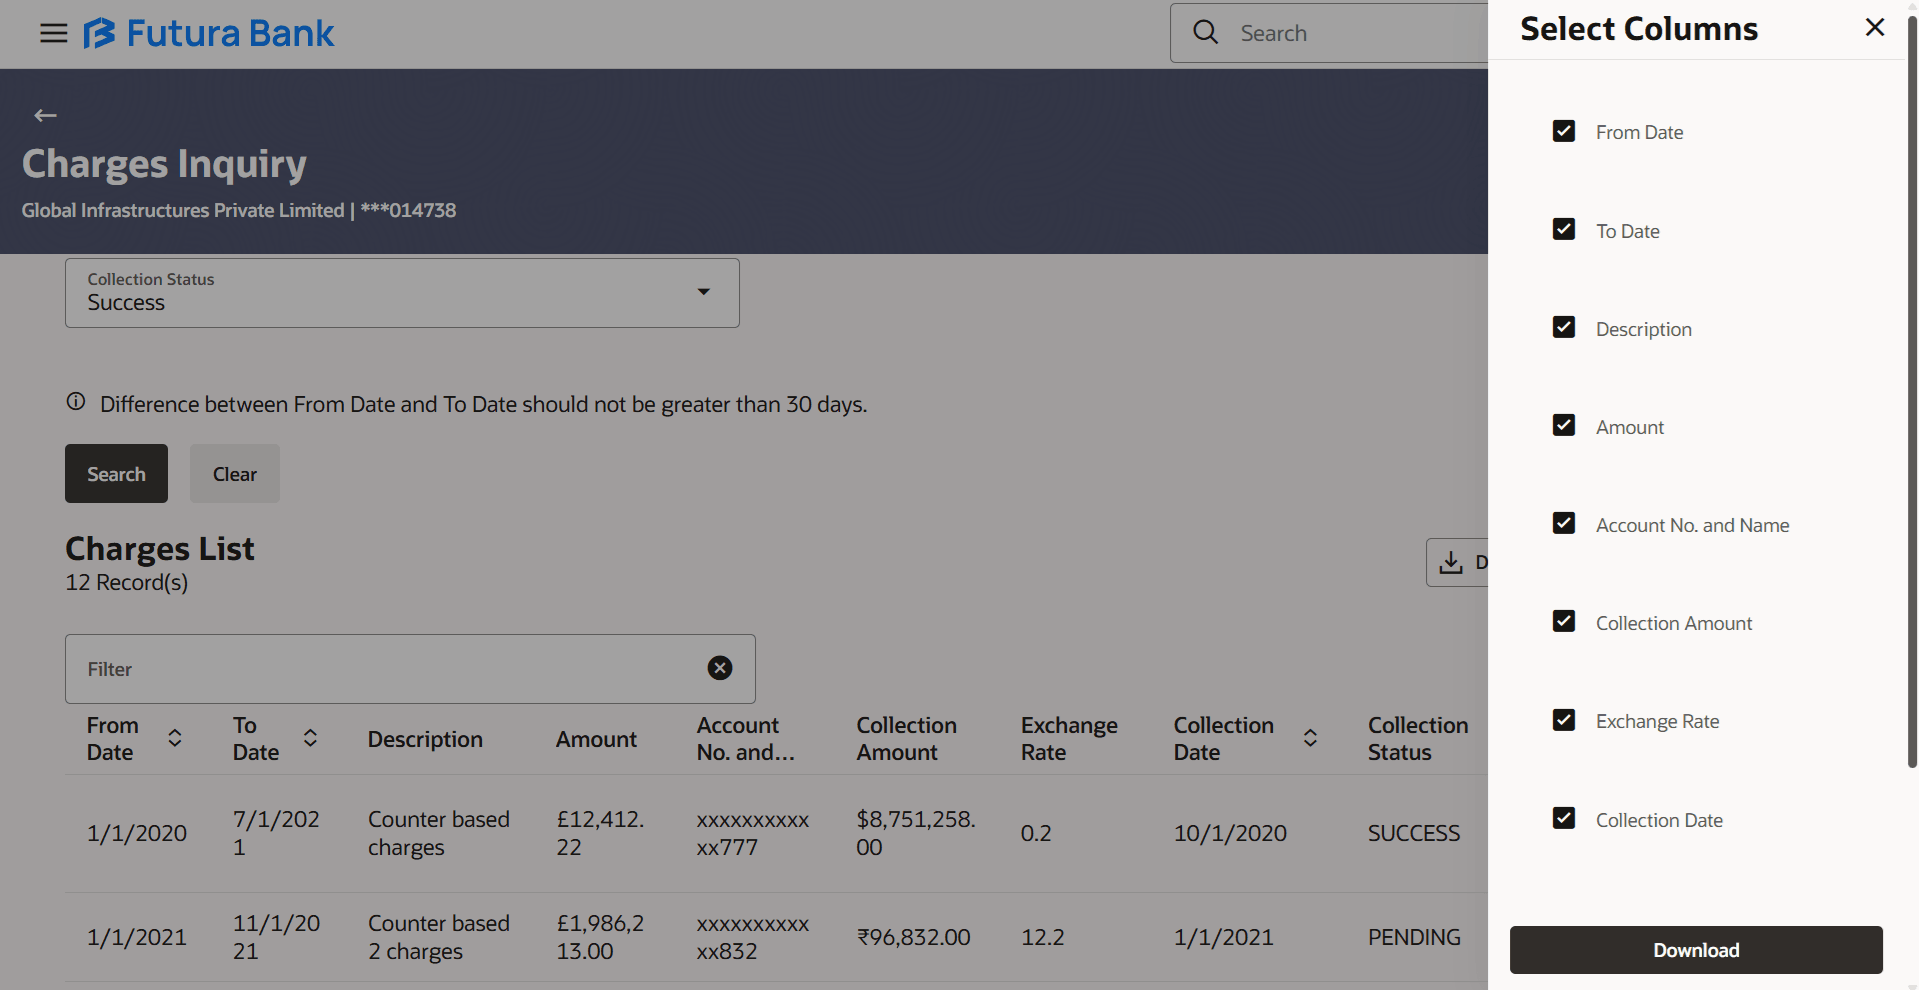The width and height of the screenshot is (1919, 990).
Task: Click the Futura Bank logo
Action: (x=208, y=33)
